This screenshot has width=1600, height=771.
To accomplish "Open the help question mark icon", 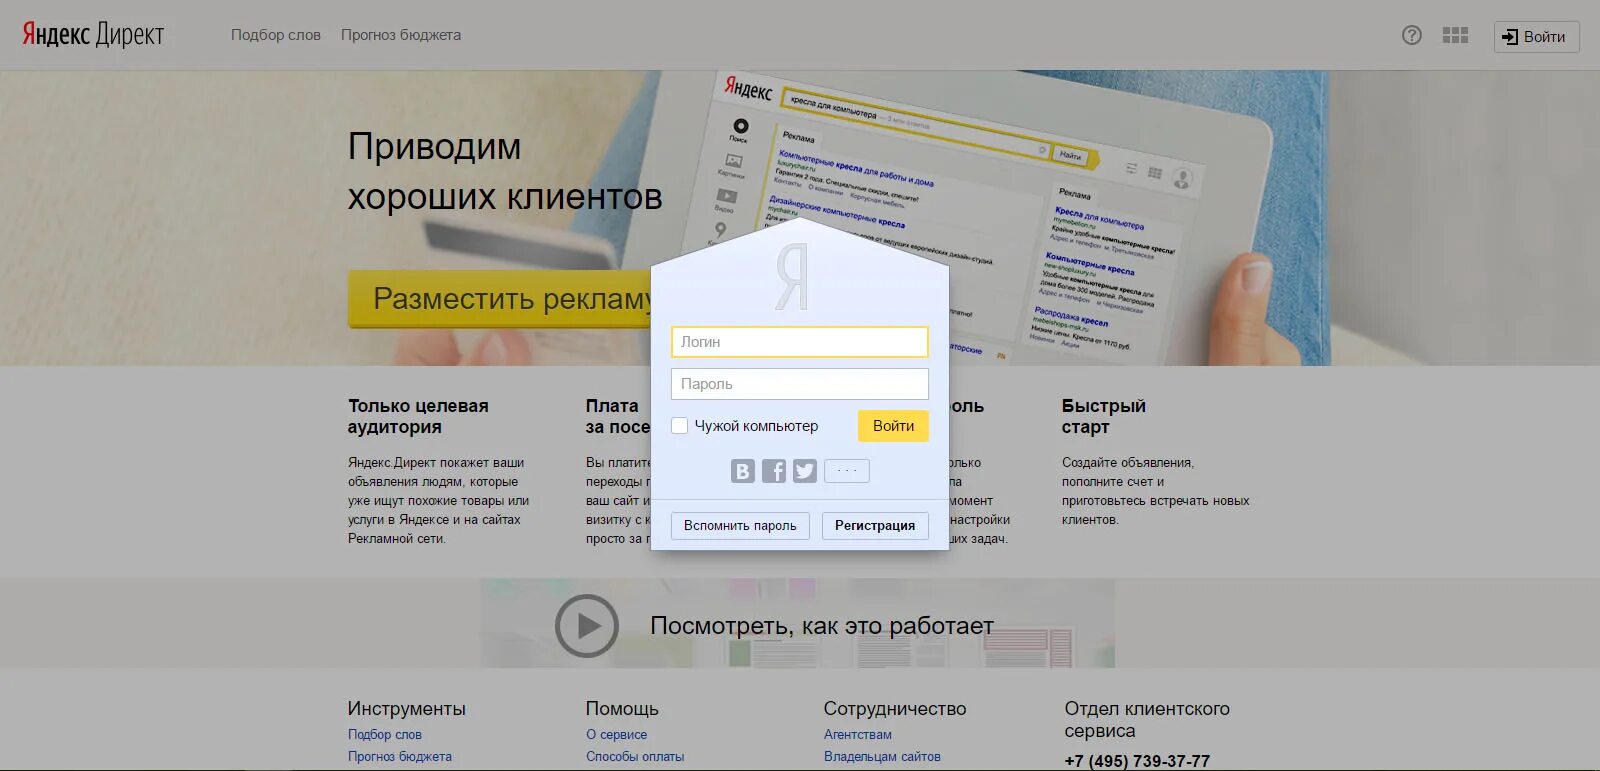I will click(1412, 35).
